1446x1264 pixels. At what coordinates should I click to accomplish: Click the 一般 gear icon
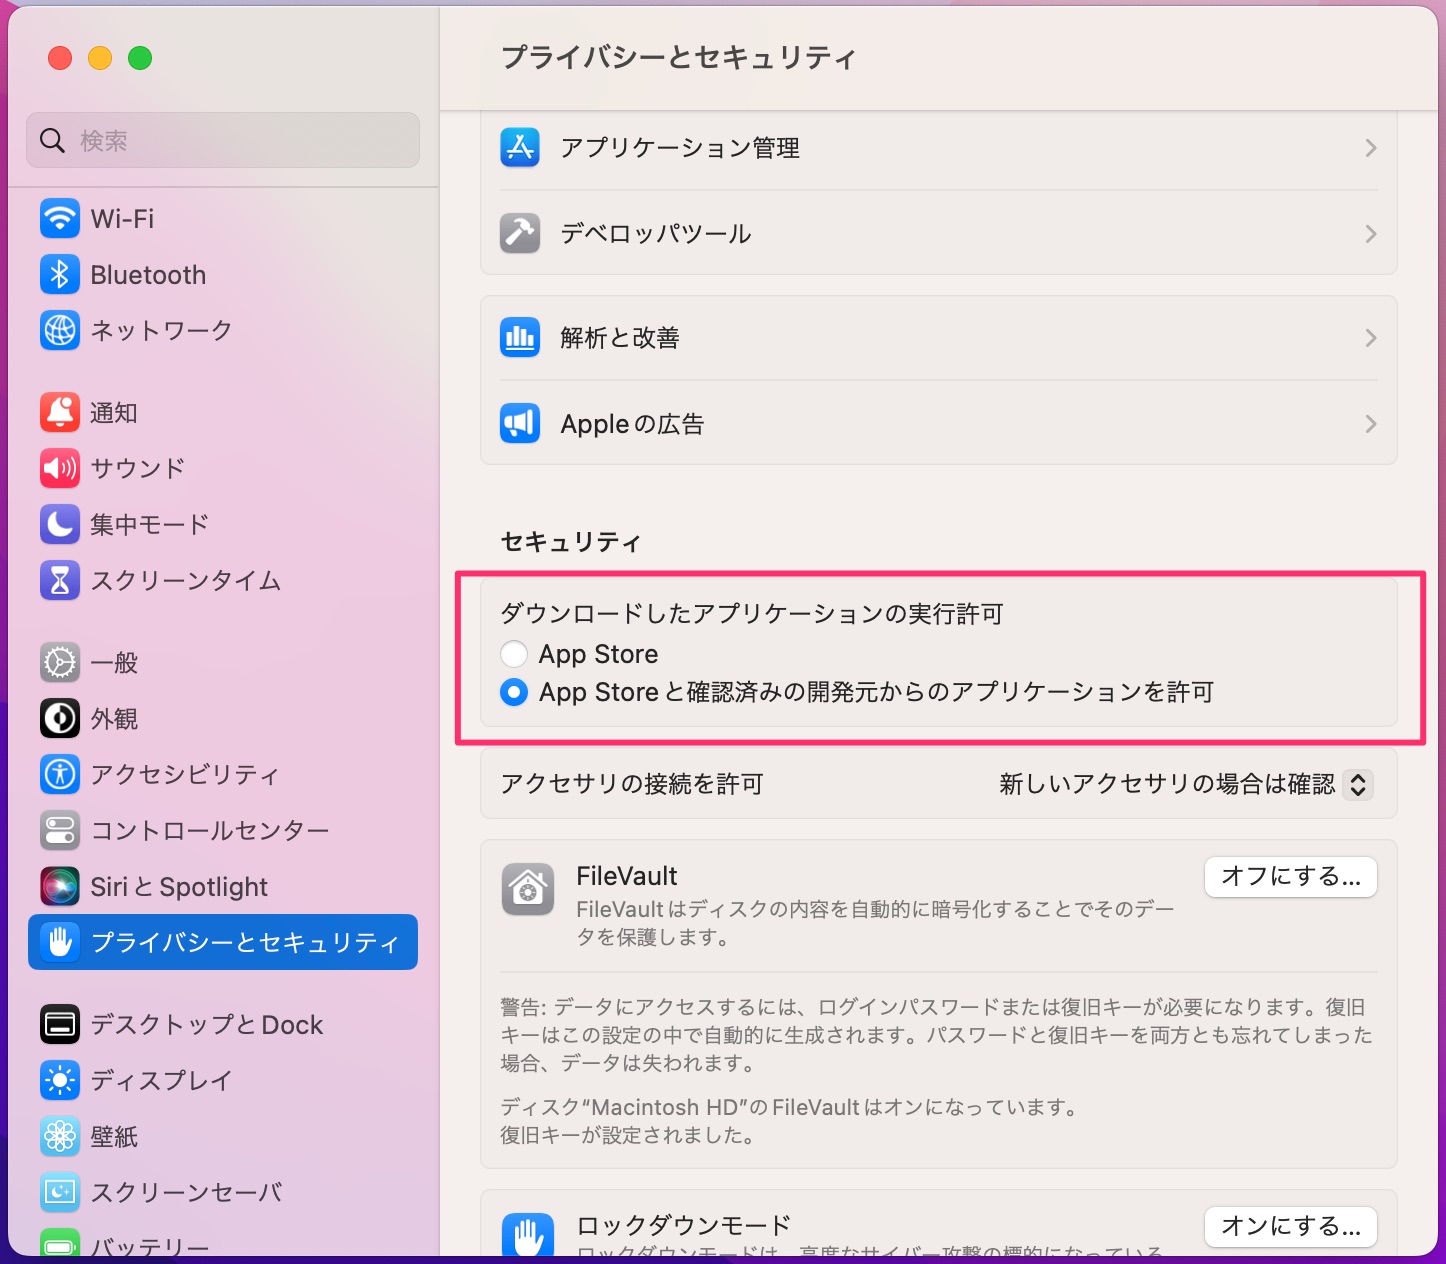60,662
